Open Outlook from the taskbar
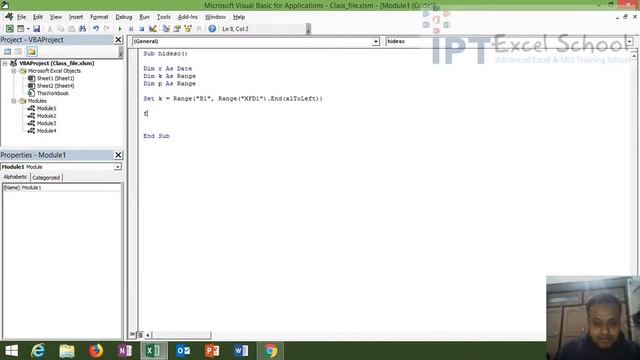 point(183,351)
